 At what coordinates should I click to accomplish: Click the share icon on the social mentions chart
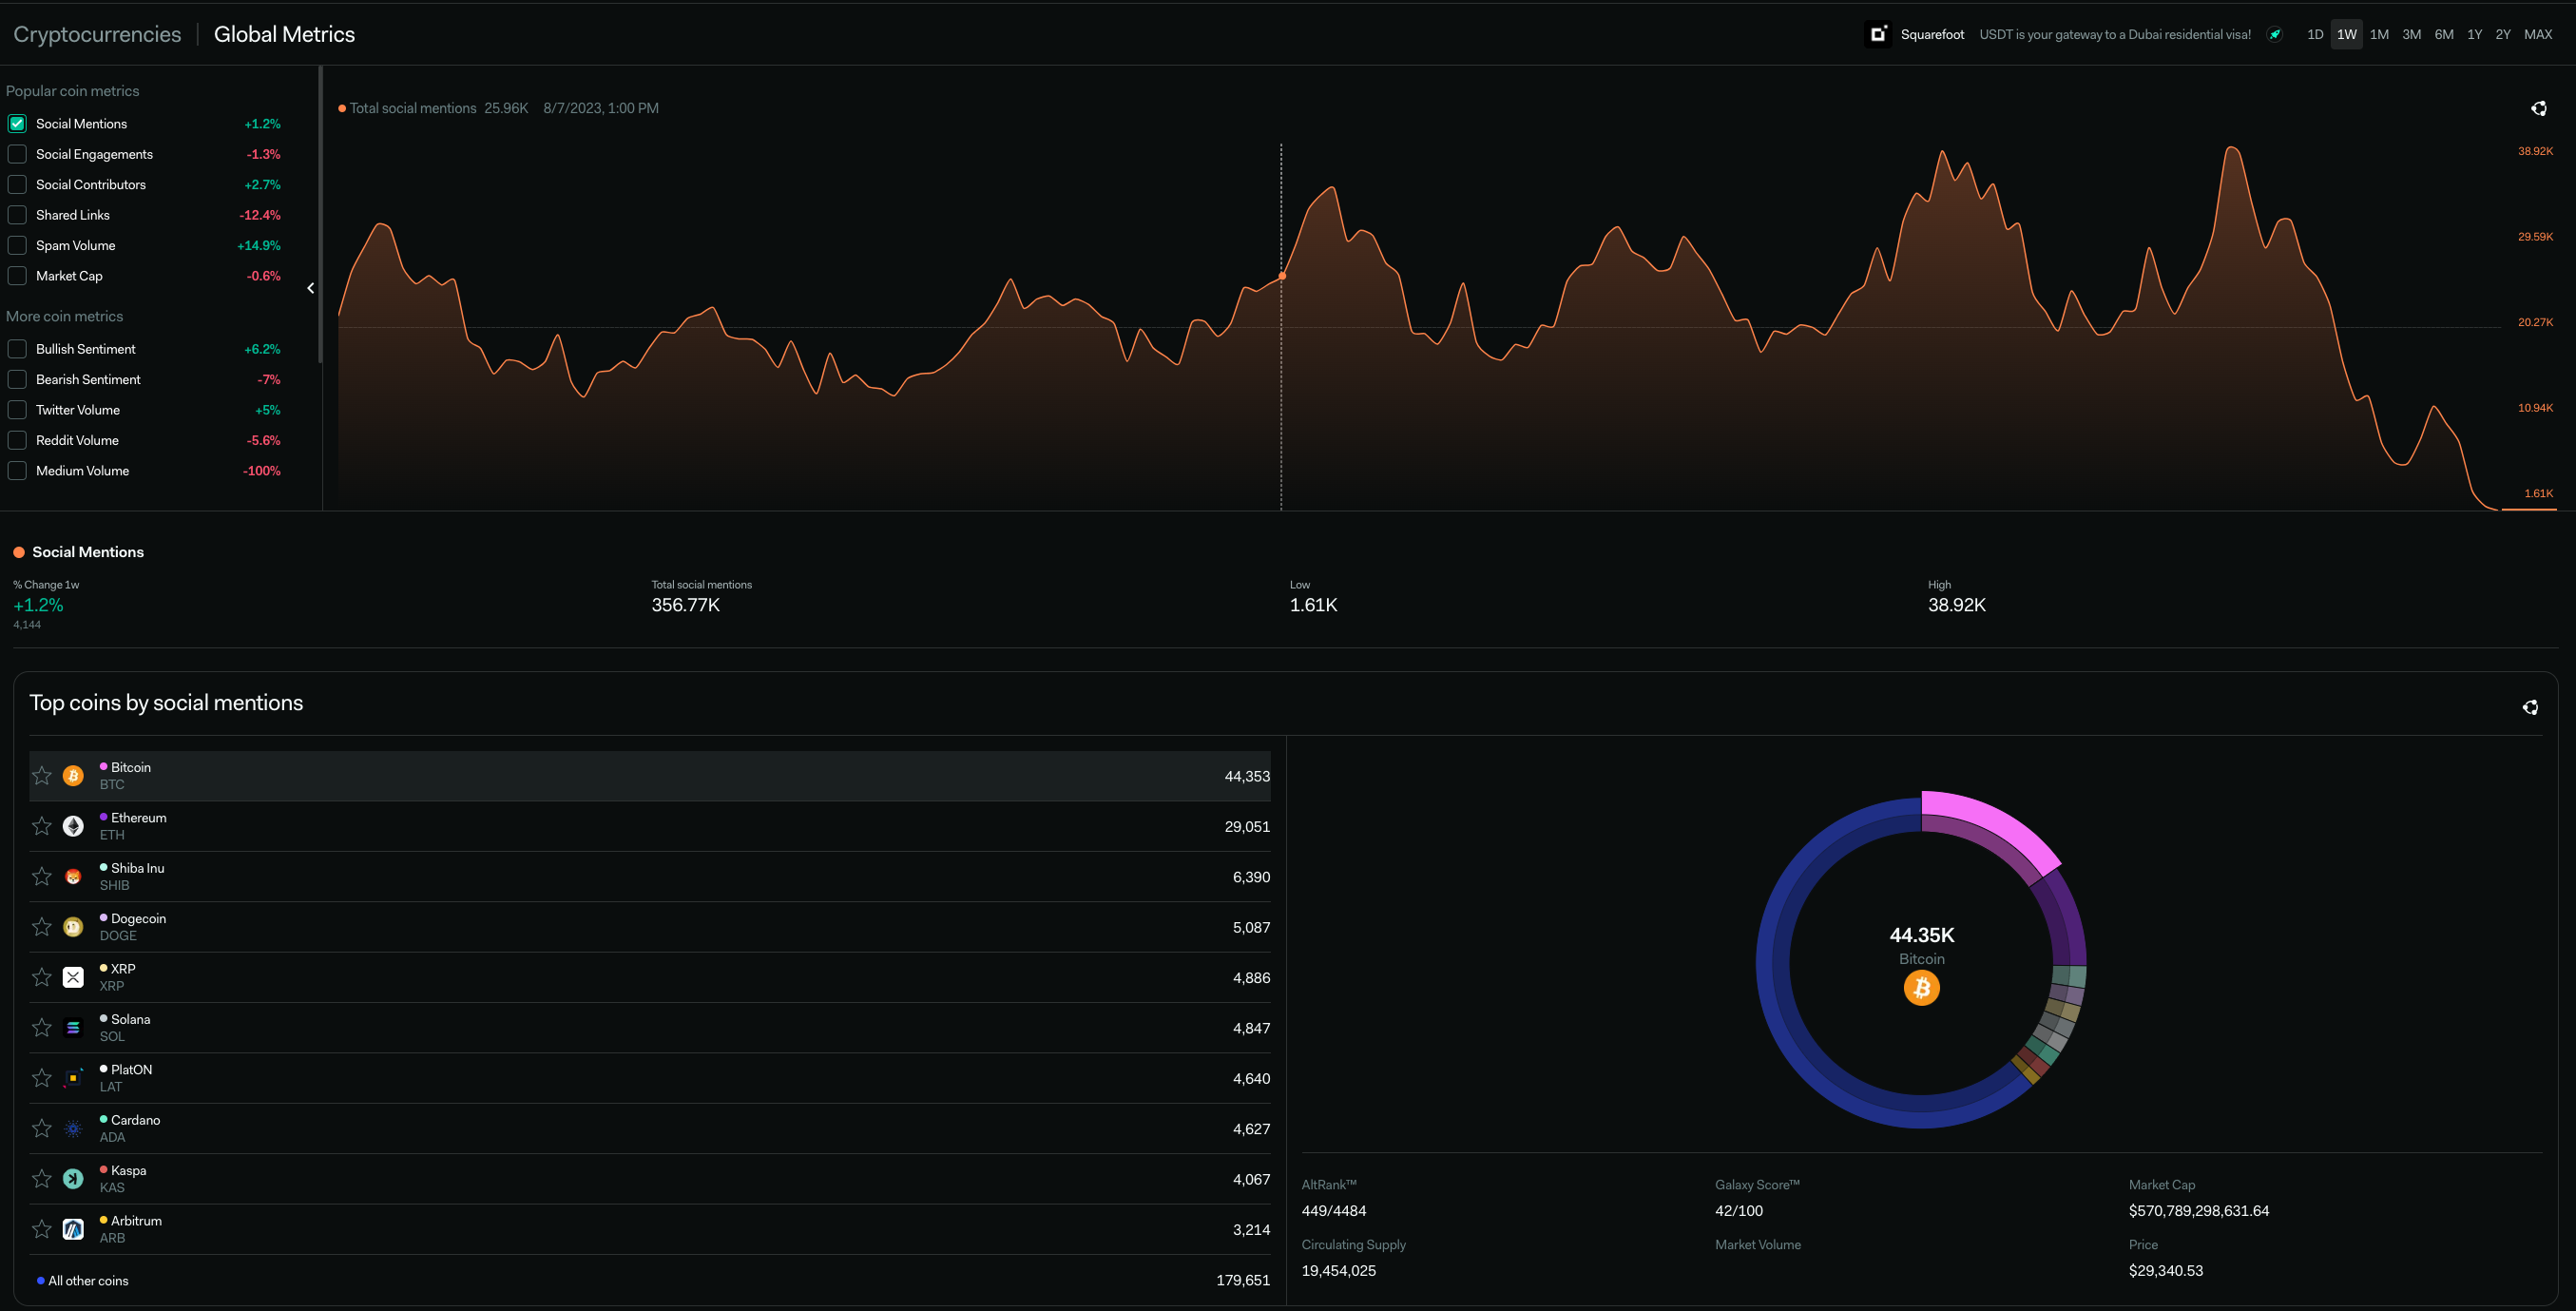2538,108
